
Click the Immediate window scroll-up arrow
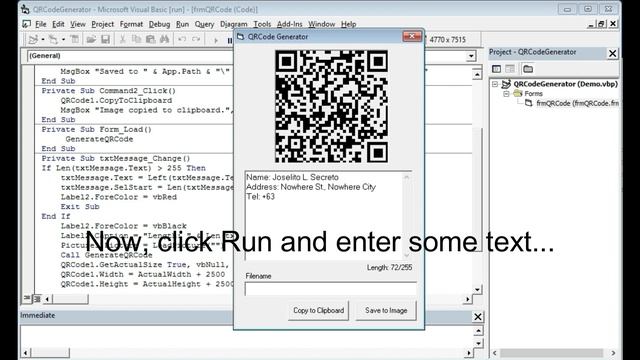pyautogui.click(x=478, y=330)
